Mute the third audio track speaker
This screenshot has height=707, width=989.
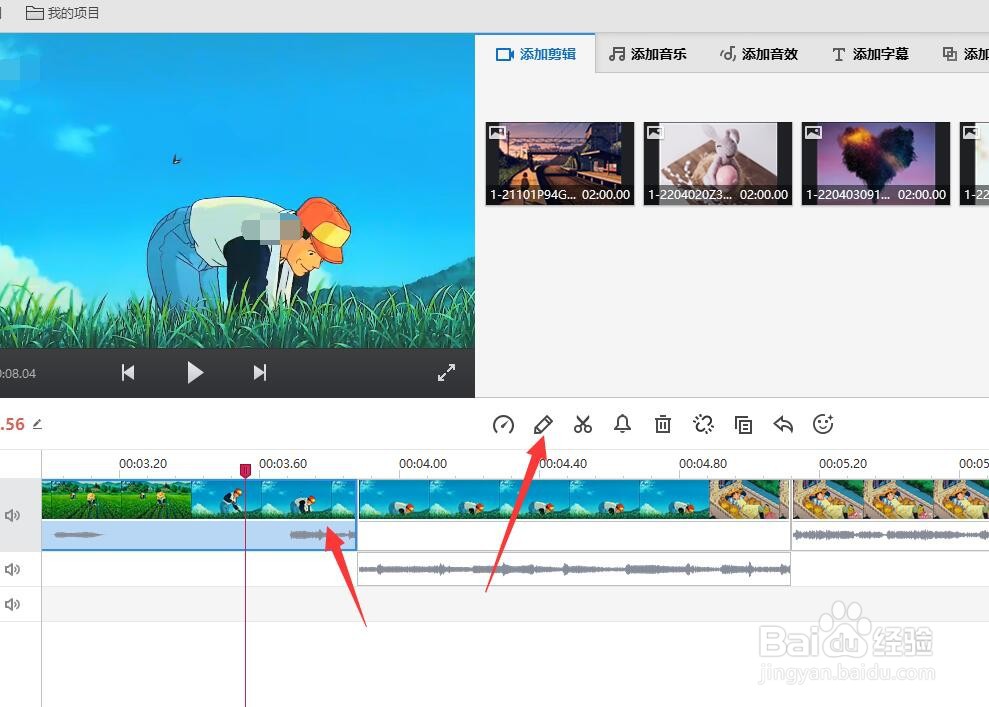coord(13,604)
